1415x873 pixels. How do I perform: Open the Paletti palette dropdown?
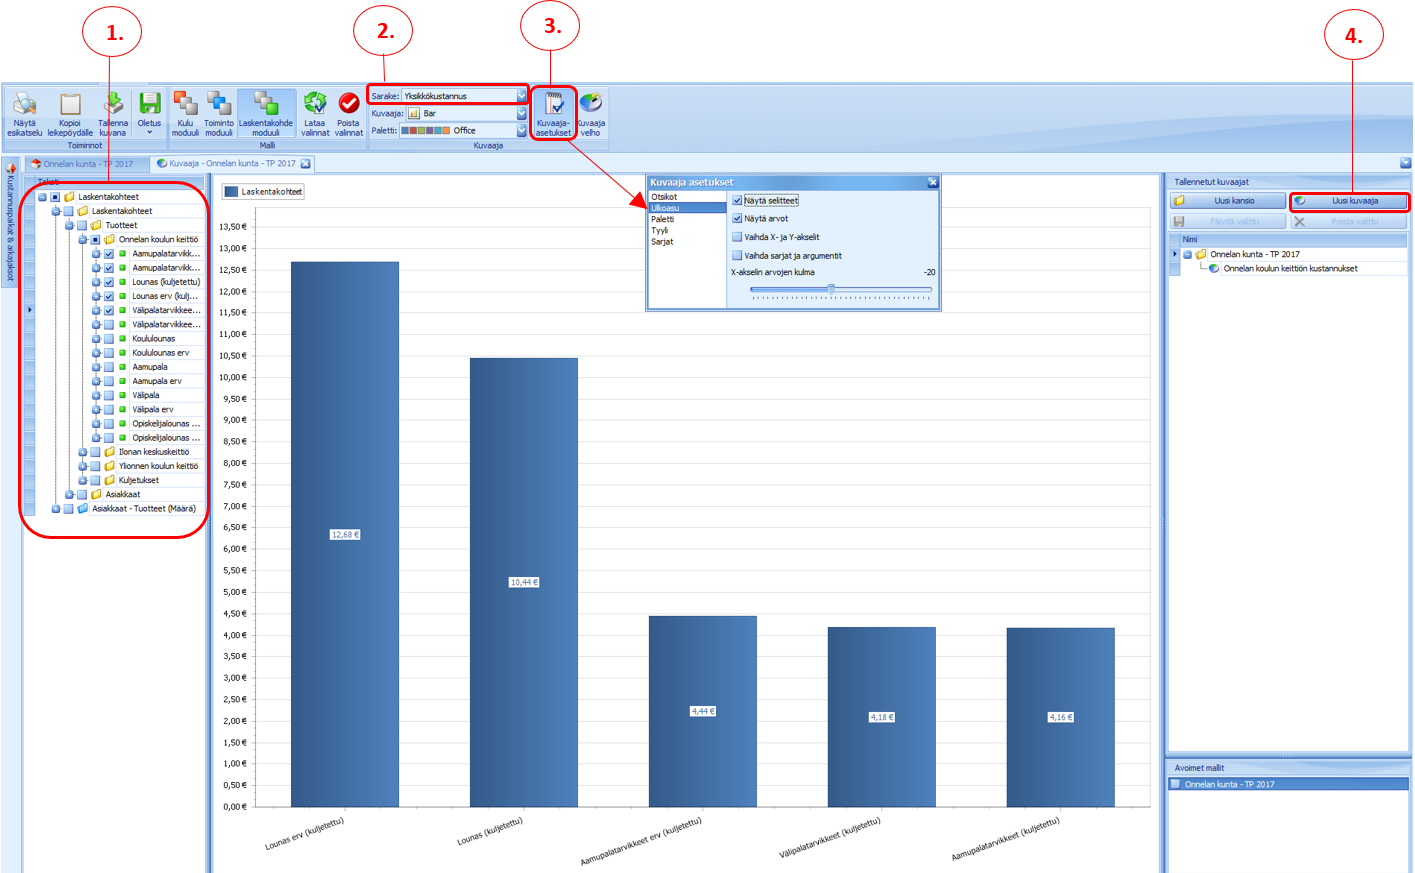pyautogui.click(x=521, y=130)
